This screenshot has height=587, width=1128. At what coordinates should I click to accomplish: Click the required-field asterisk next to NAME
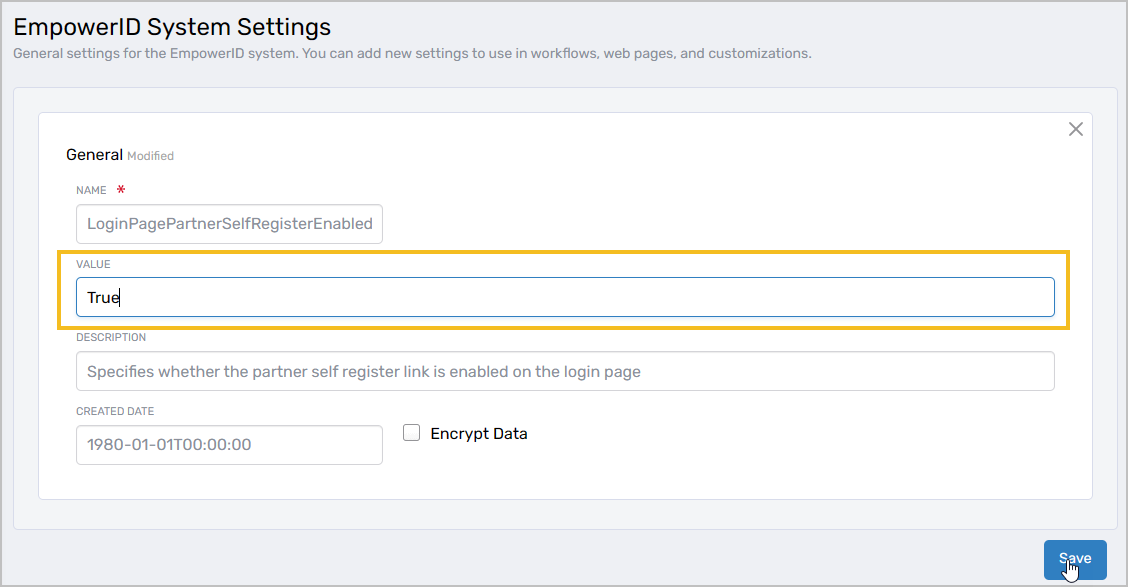[120, 189]
